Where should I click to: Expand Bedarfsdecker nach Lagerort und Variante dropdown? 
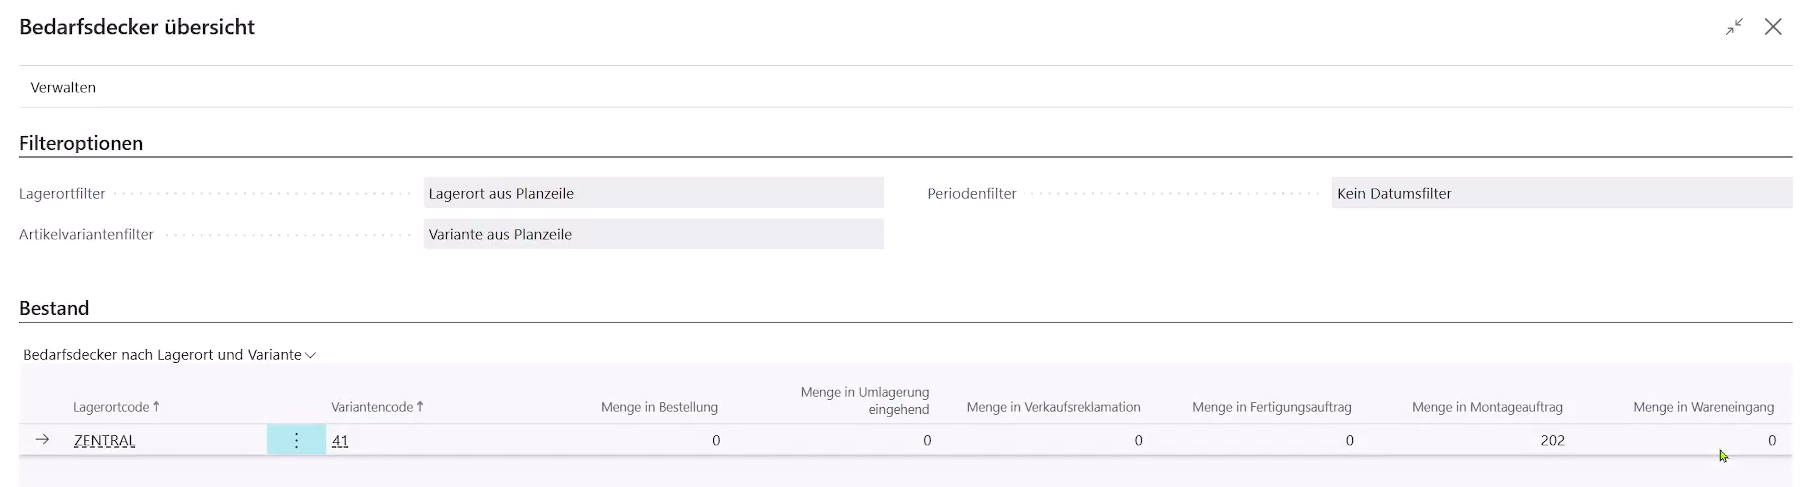click(169, 355)
